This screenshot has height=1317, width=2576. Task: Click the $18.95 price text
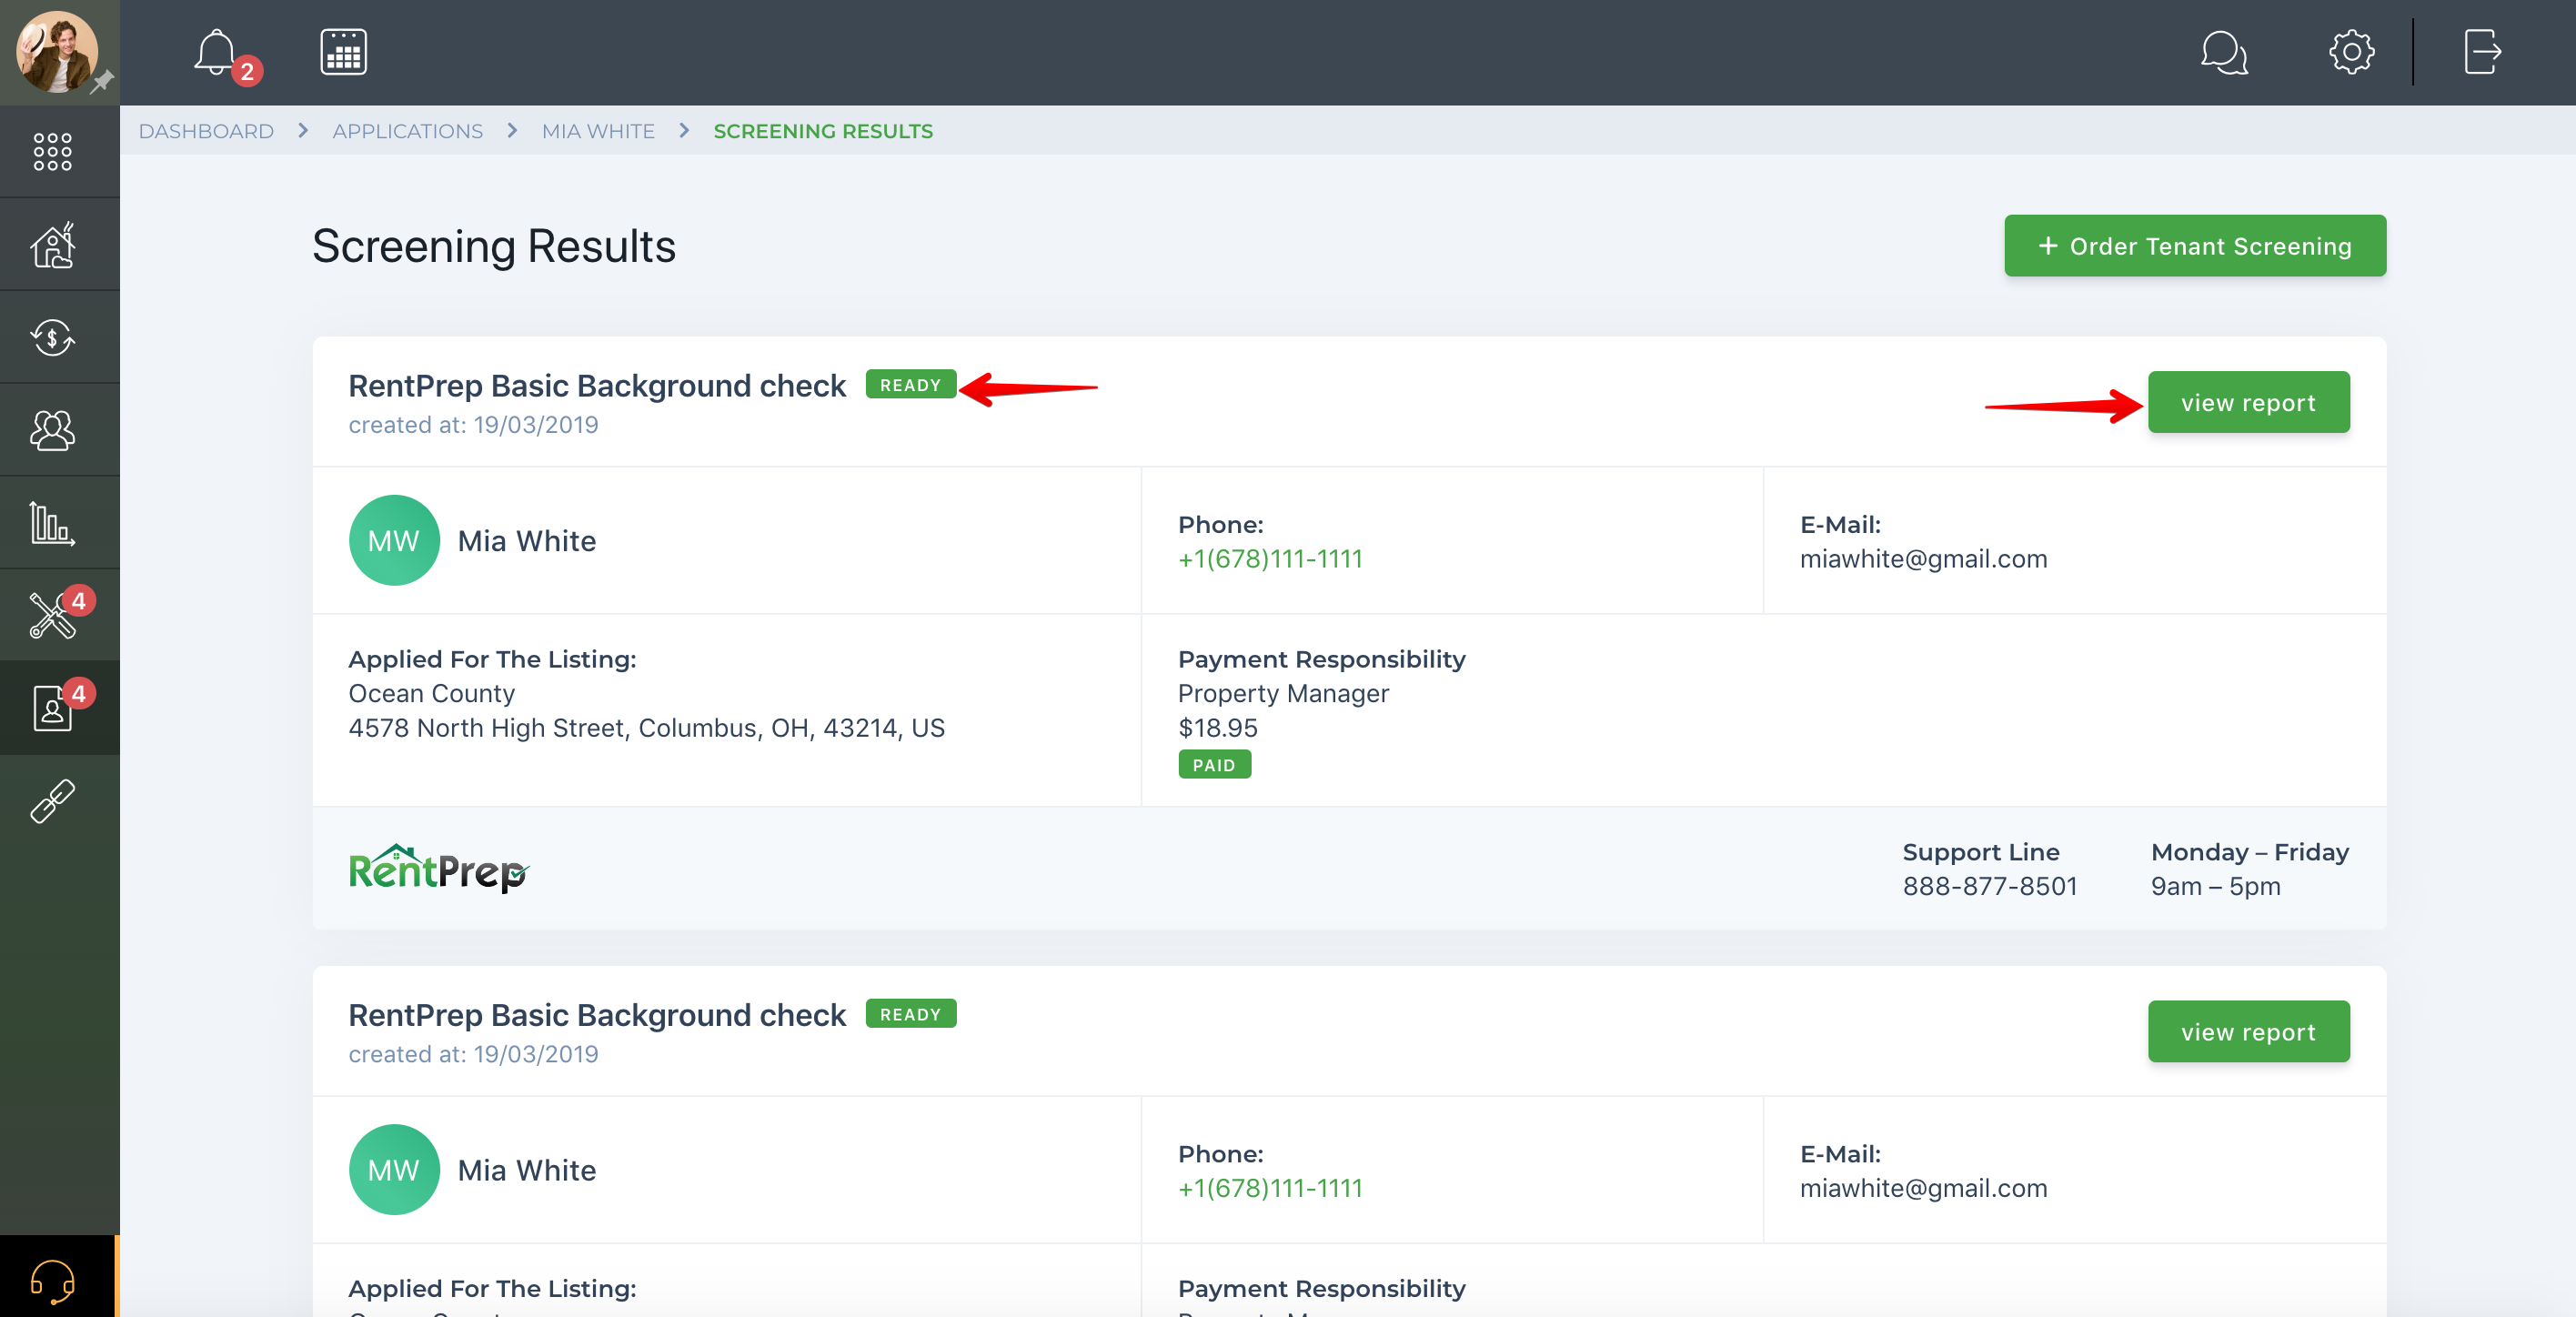click(x=1218, y=728)
